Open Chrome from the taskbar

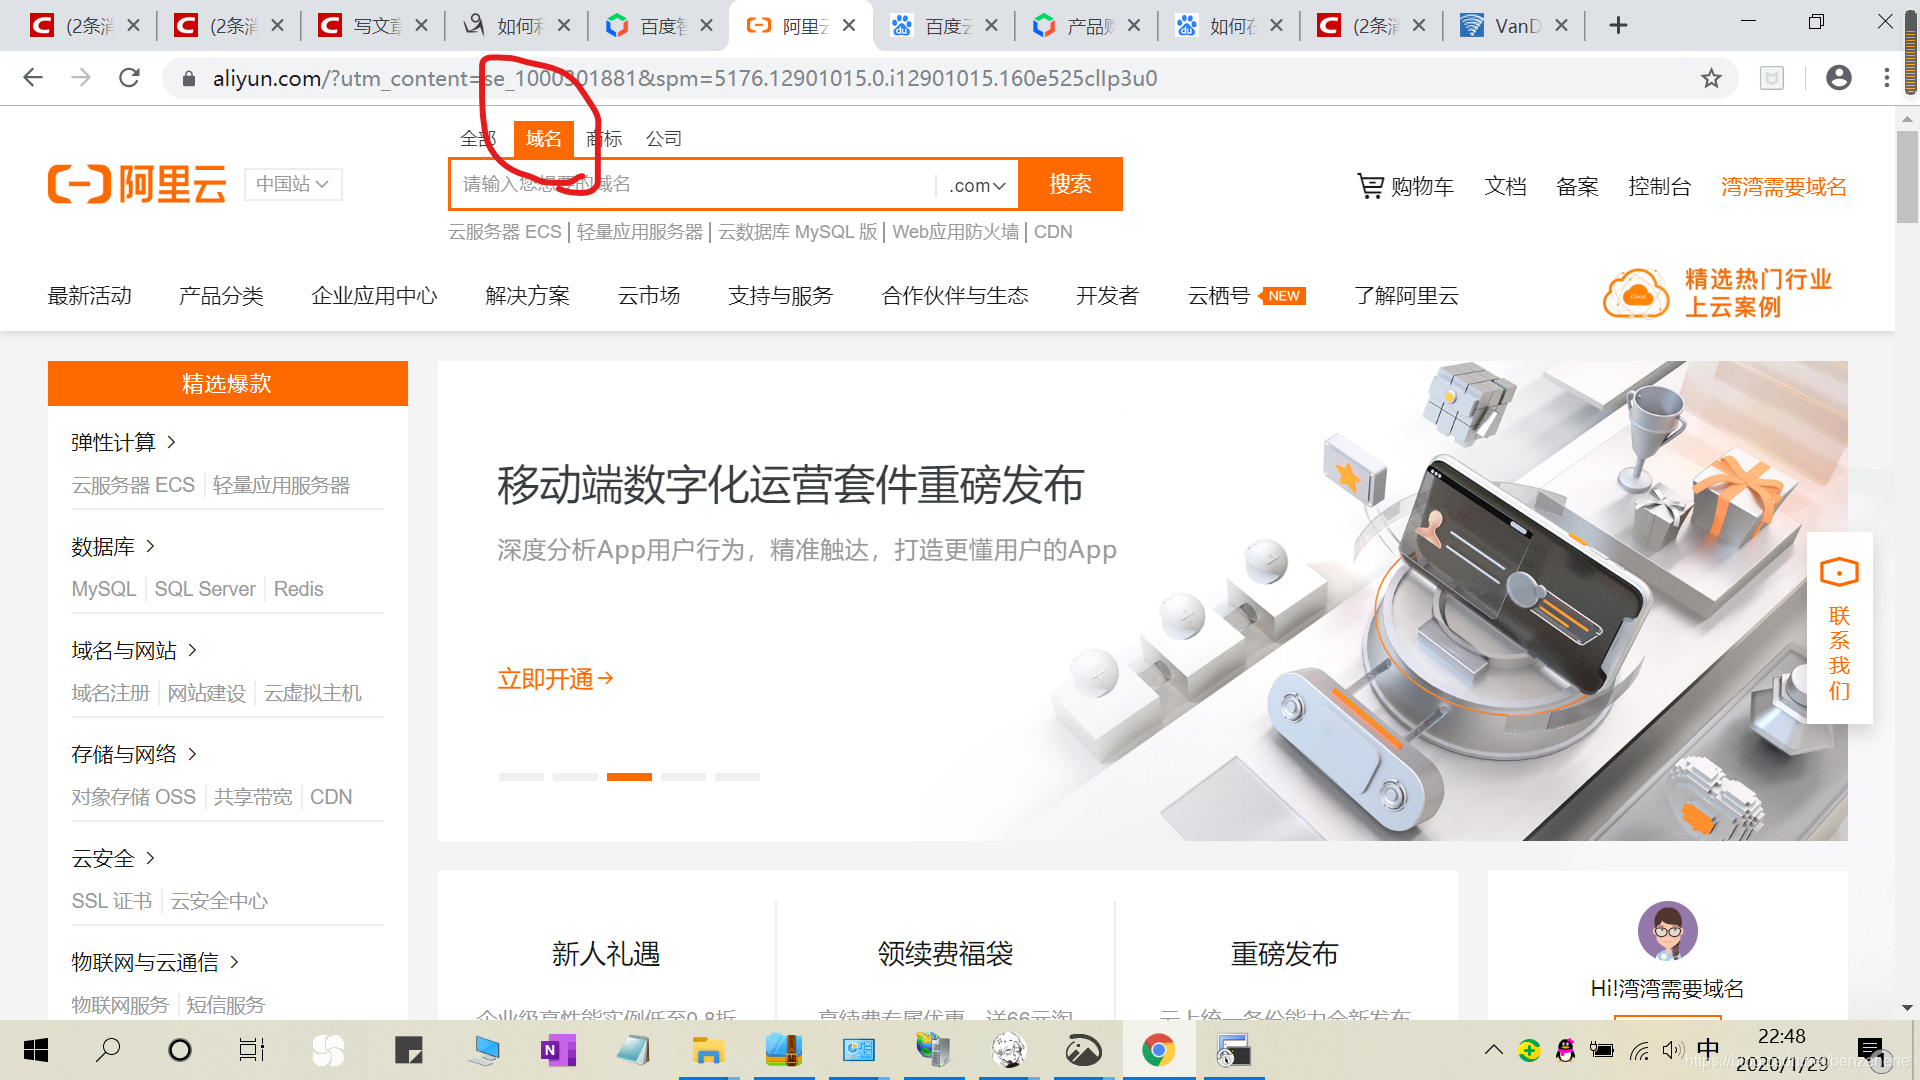point(1158,1050)
